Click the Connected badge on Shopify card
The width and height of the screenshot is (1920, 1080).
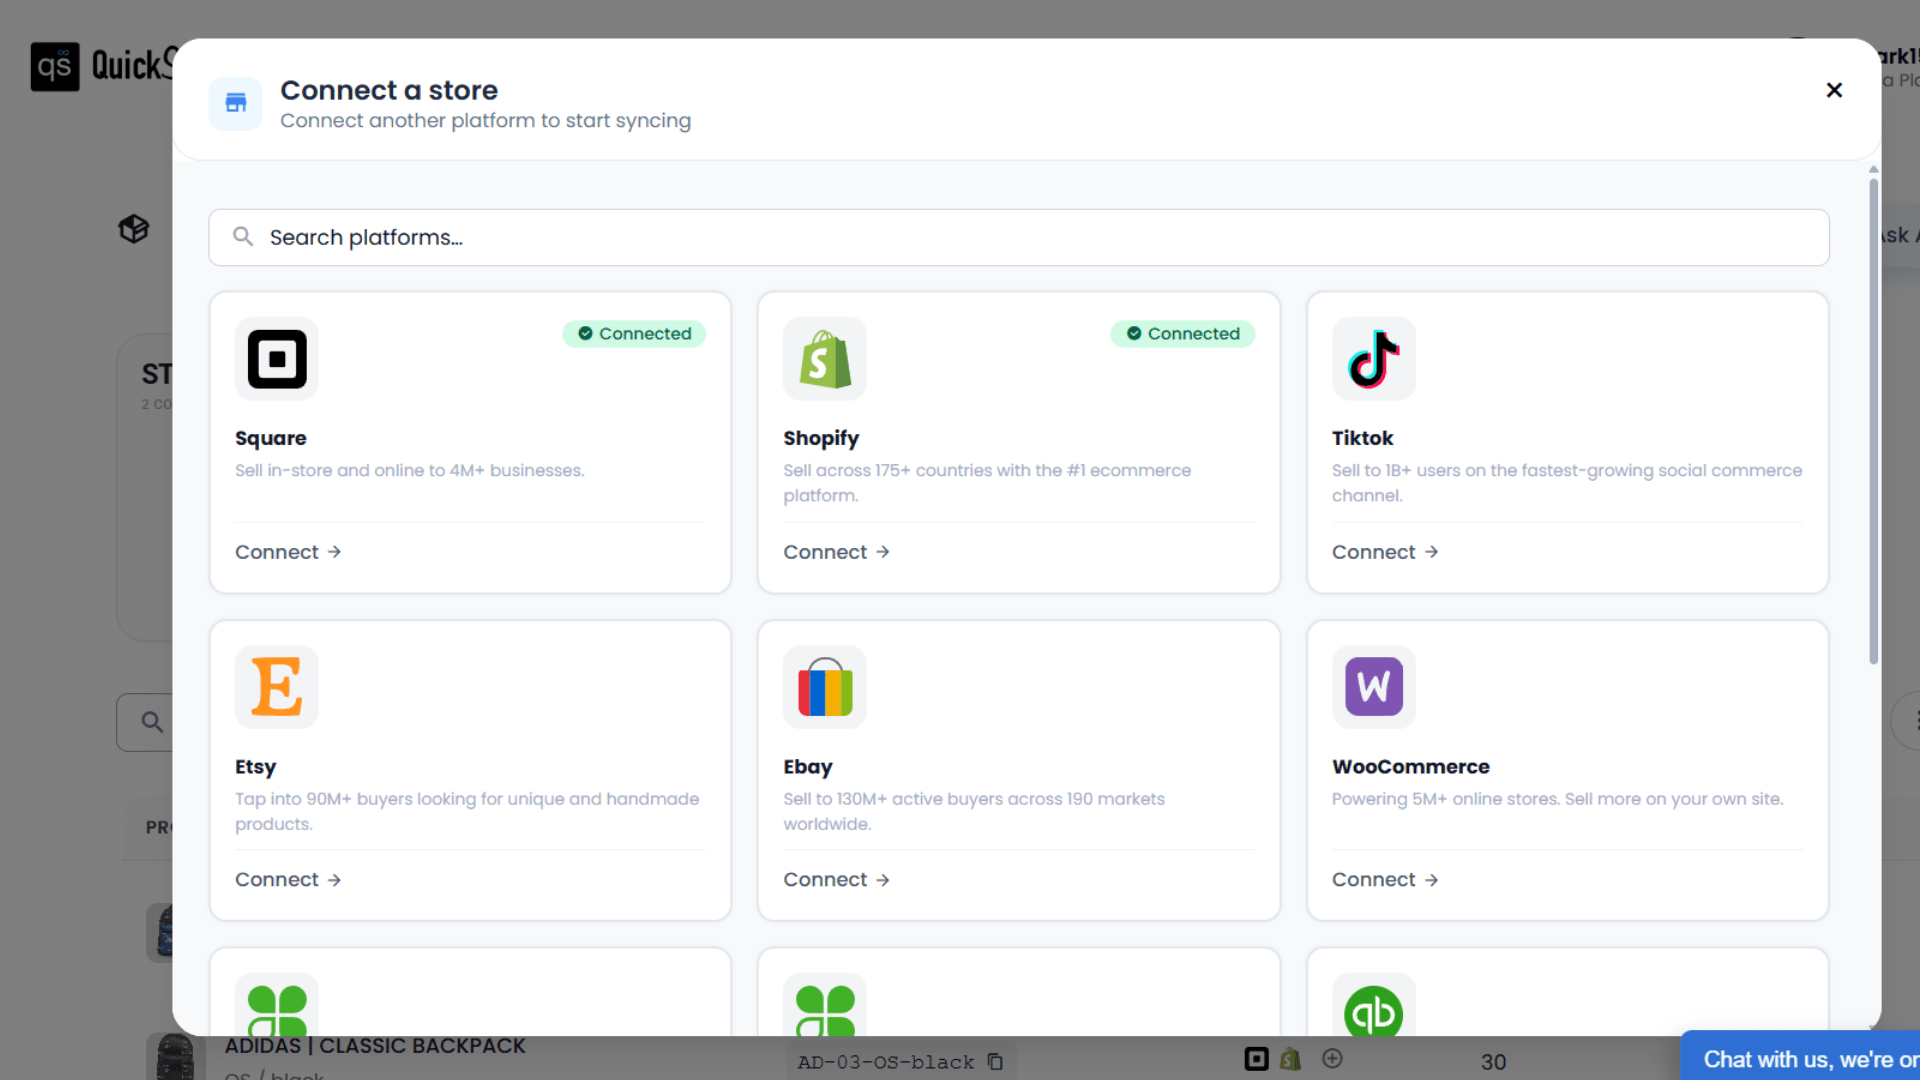click(x=1183, y=334)
